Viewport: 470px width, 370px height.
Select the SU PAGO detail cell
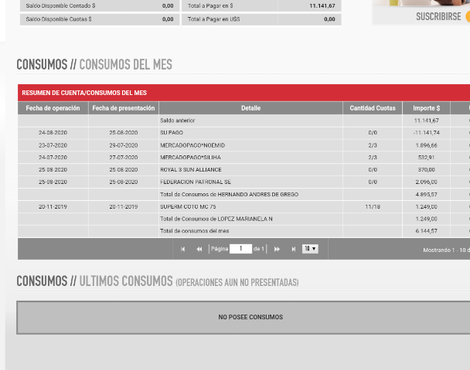(250, 133)
